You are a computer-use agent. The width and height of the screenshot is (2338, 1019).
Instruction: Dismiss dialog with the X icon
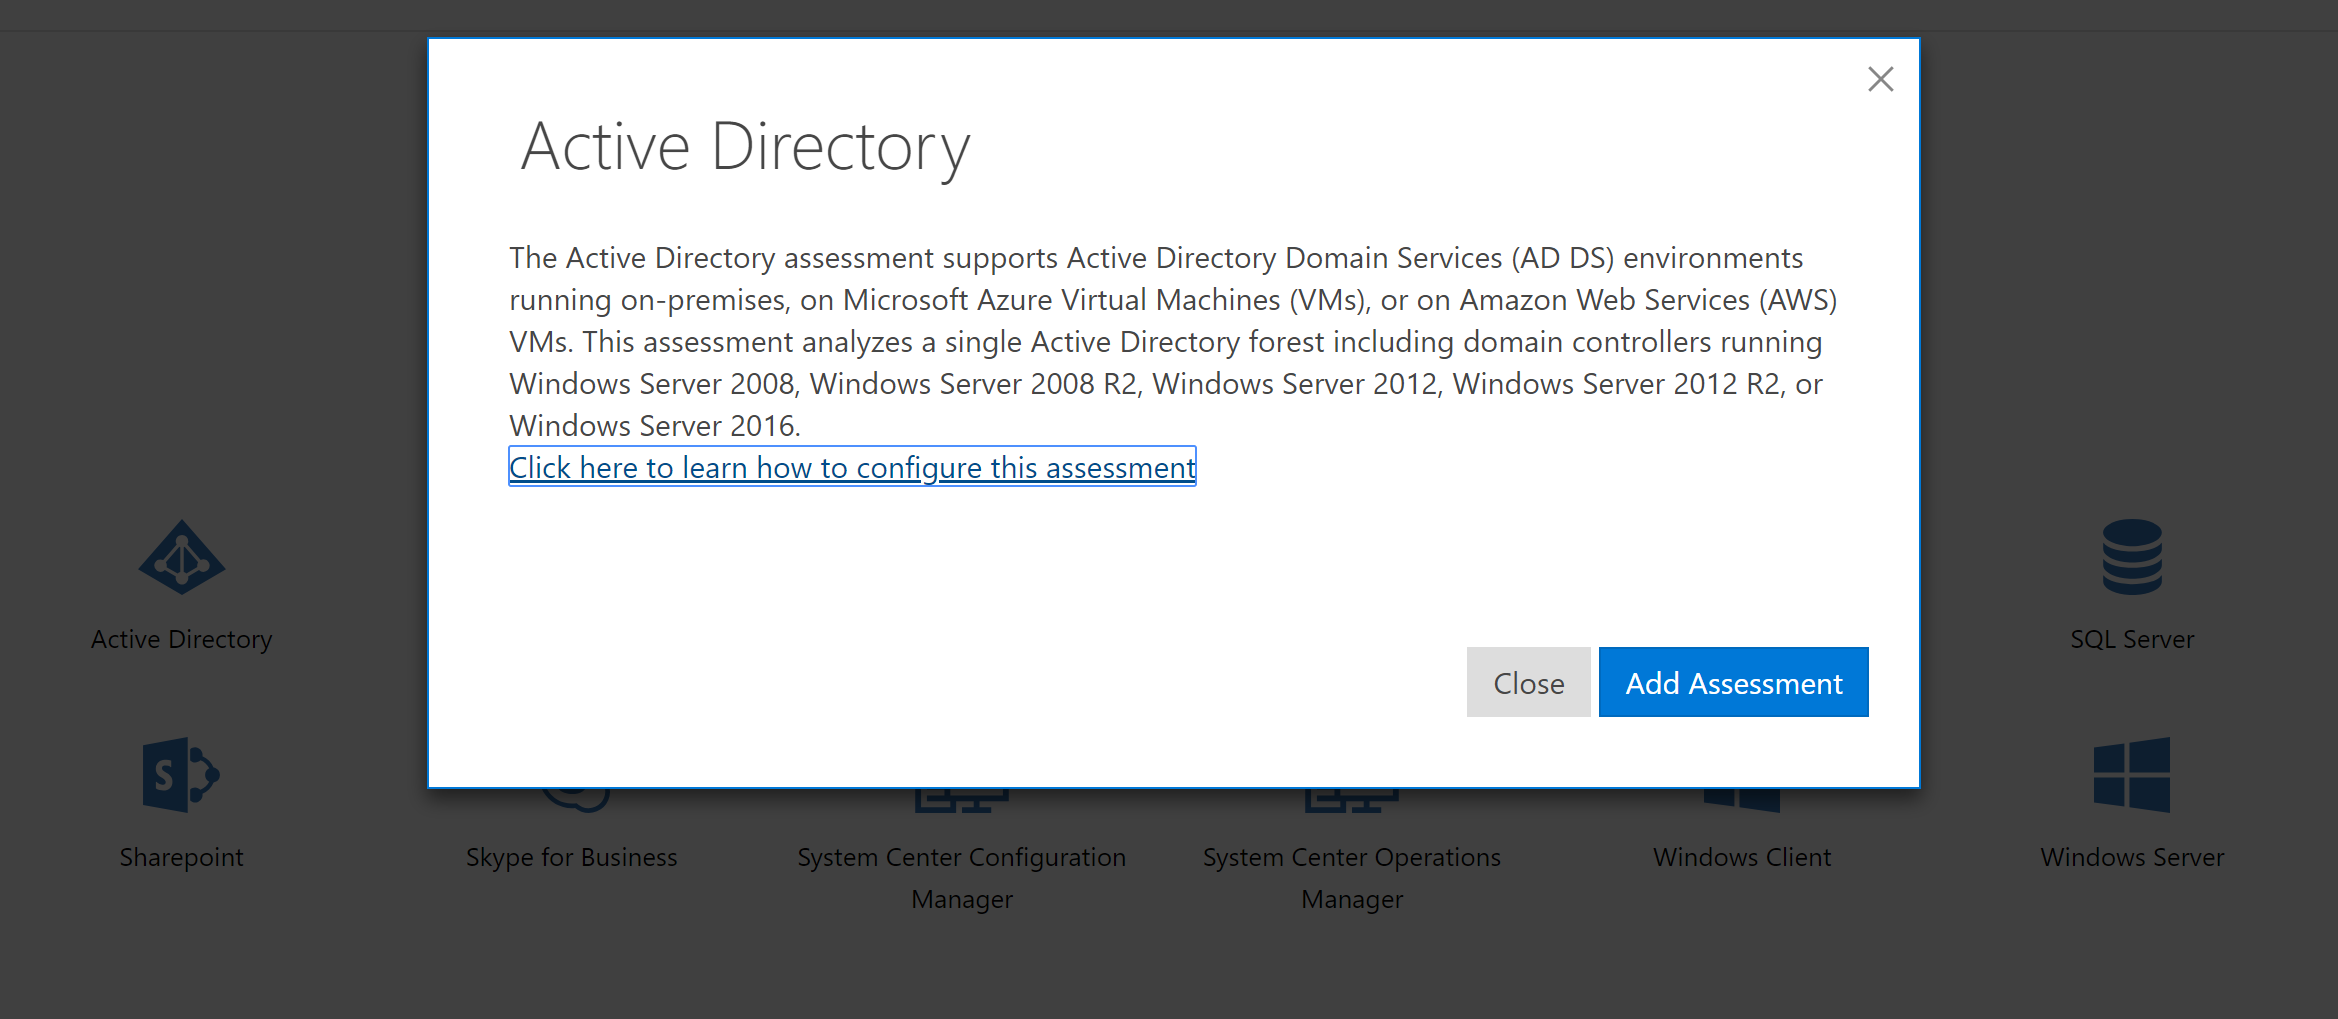[x=1880, y=79]
